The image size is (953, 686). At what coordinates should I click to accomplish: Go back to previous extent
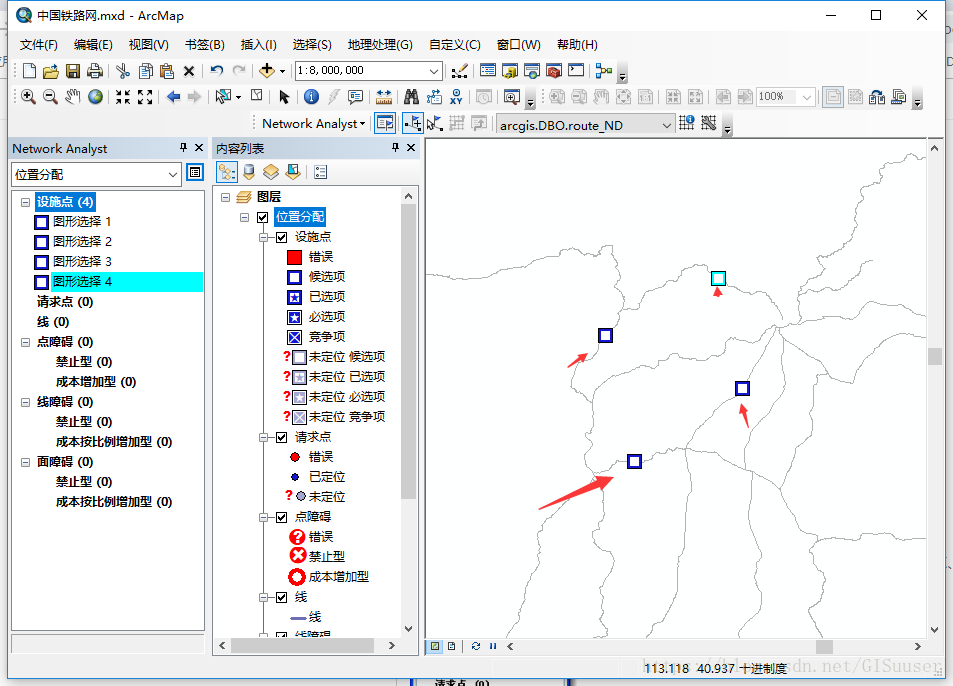pos(174,97)
